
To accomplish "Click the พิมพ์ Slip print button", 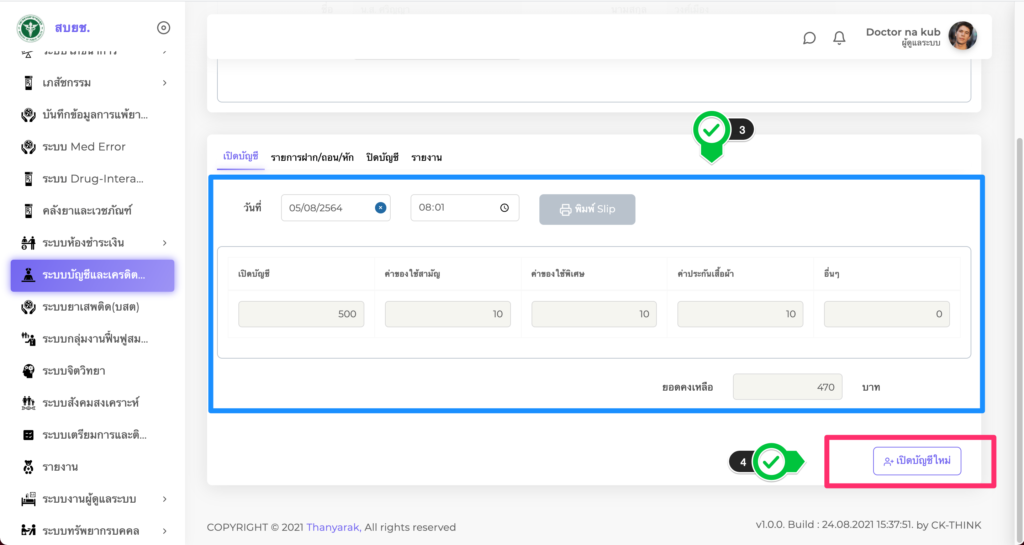I will click(x=587, y=209).
